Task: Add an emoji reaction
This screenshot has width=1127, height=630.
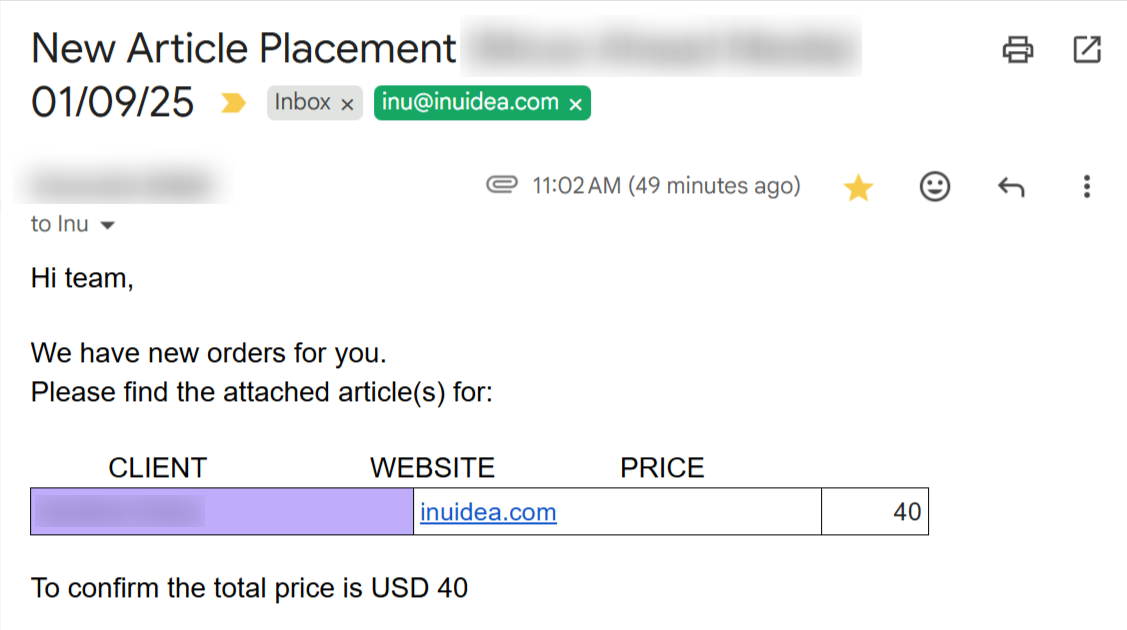Action: pos(934,187)
